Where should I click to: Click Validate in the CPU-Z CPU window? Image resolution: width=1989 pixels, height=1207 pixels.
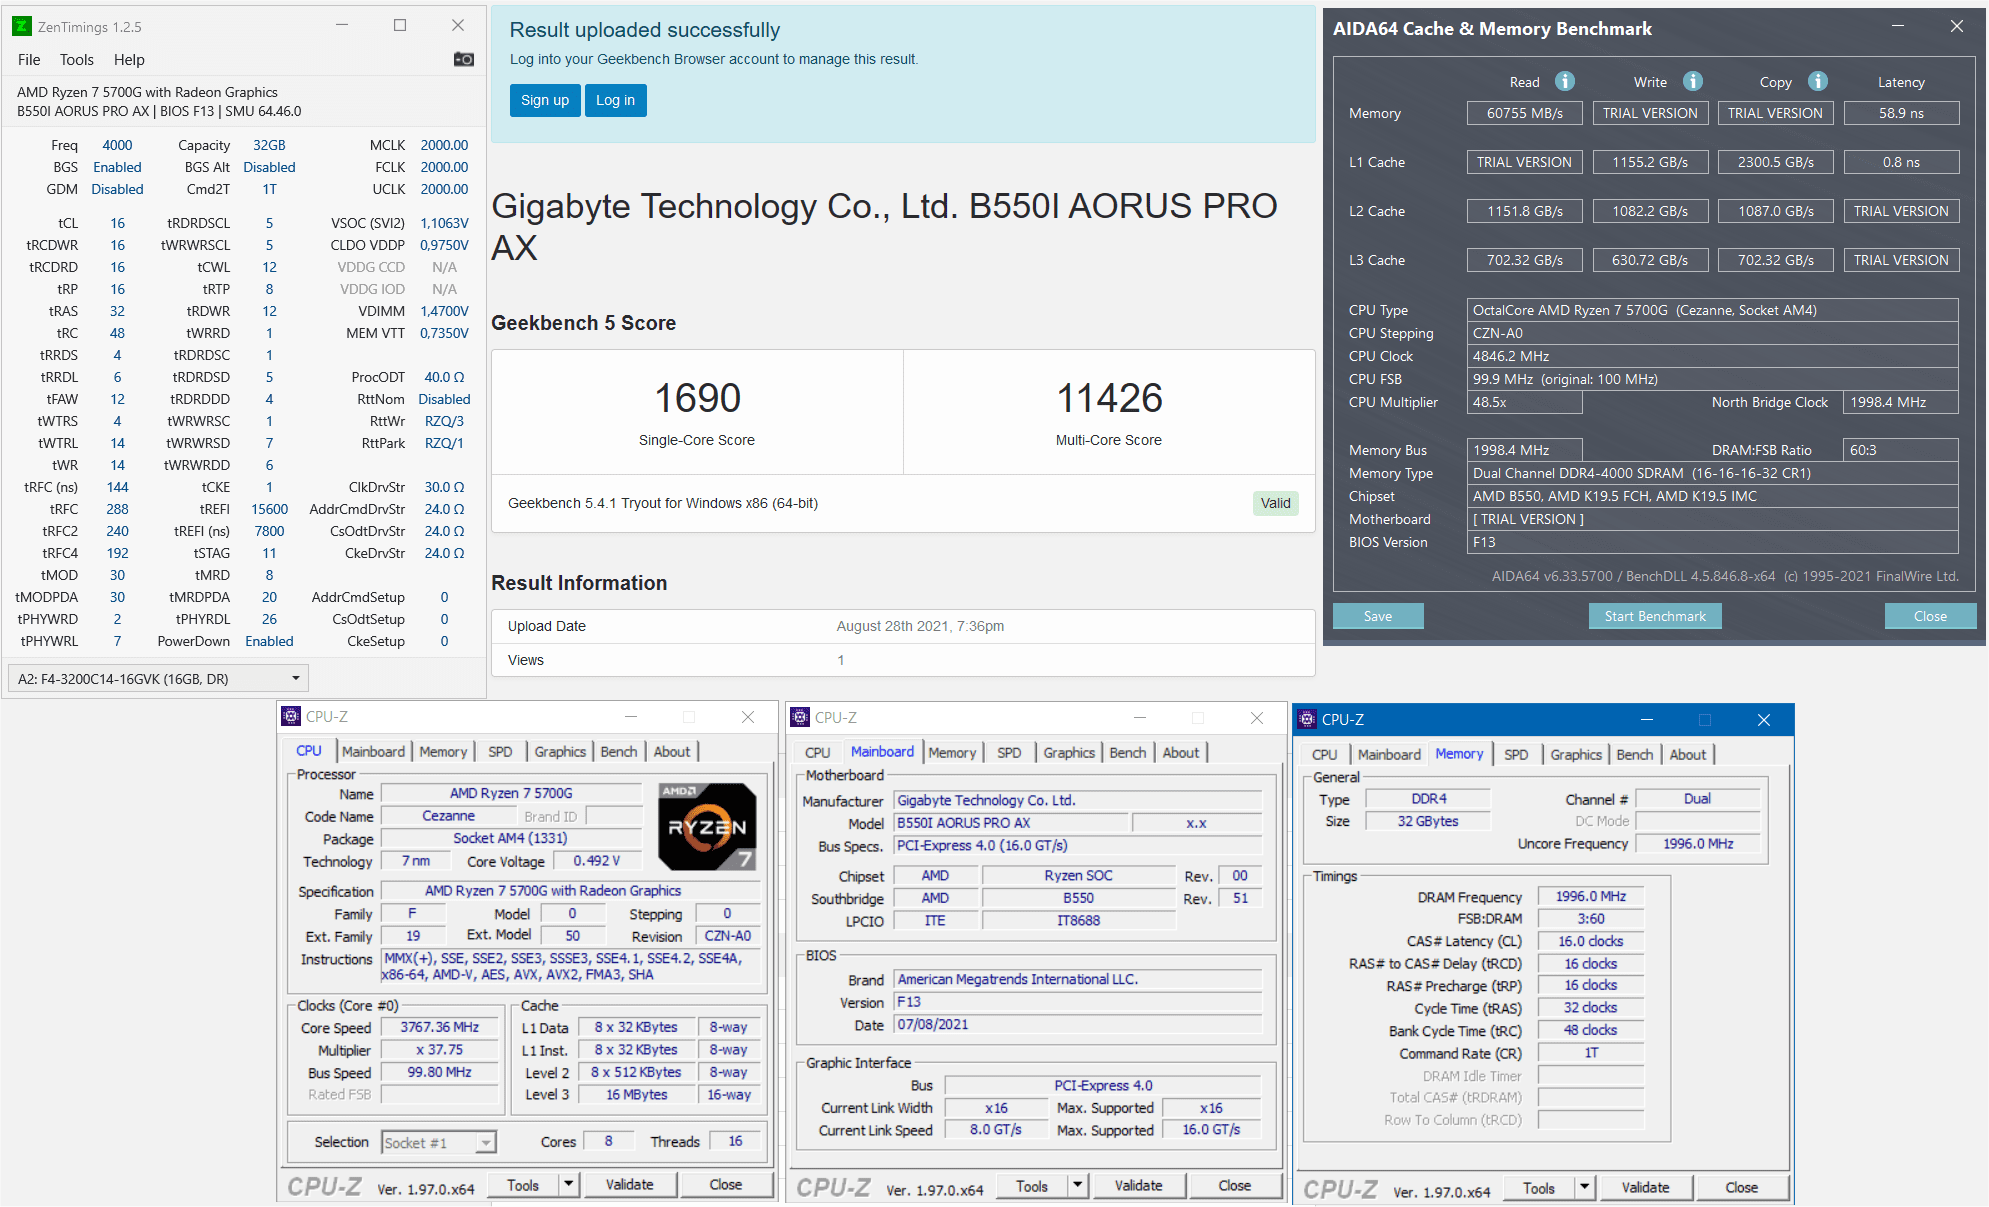pos(629,1184)
